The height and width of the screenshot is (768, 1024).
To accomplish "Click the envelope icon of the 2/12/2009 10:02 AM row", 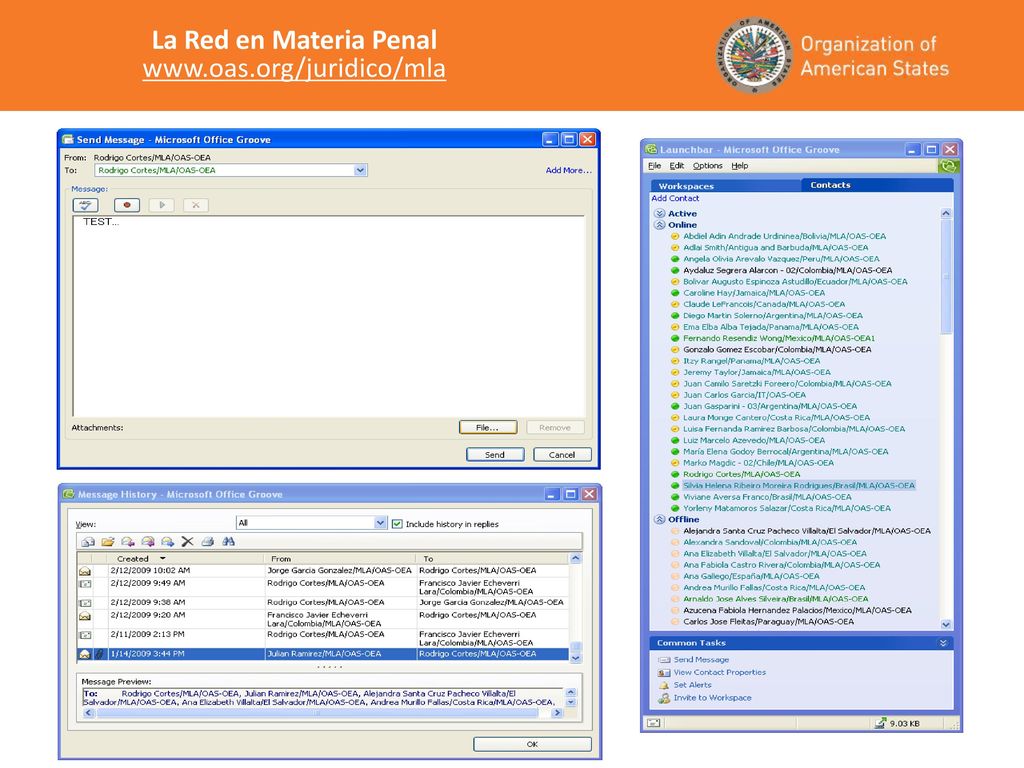I will click(85, 571).
